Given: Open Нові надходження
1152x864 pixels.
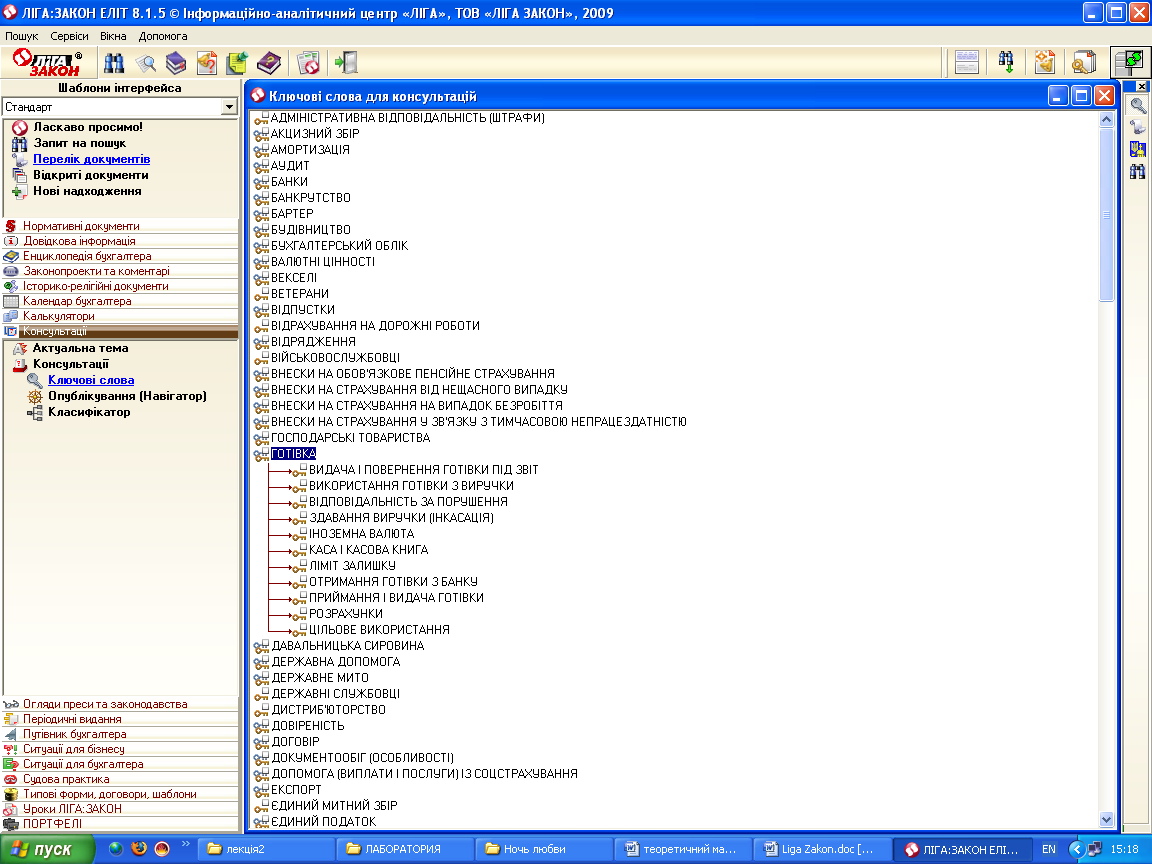Looking at the screenshot, I should [x=87, y=191].
